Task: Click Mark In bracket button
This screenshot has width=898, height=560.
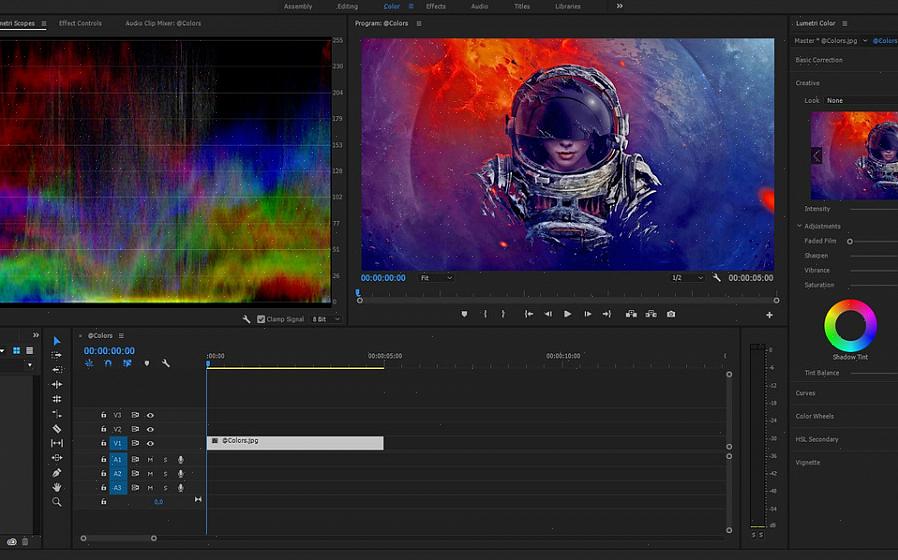Action: (x=485, y=314)
